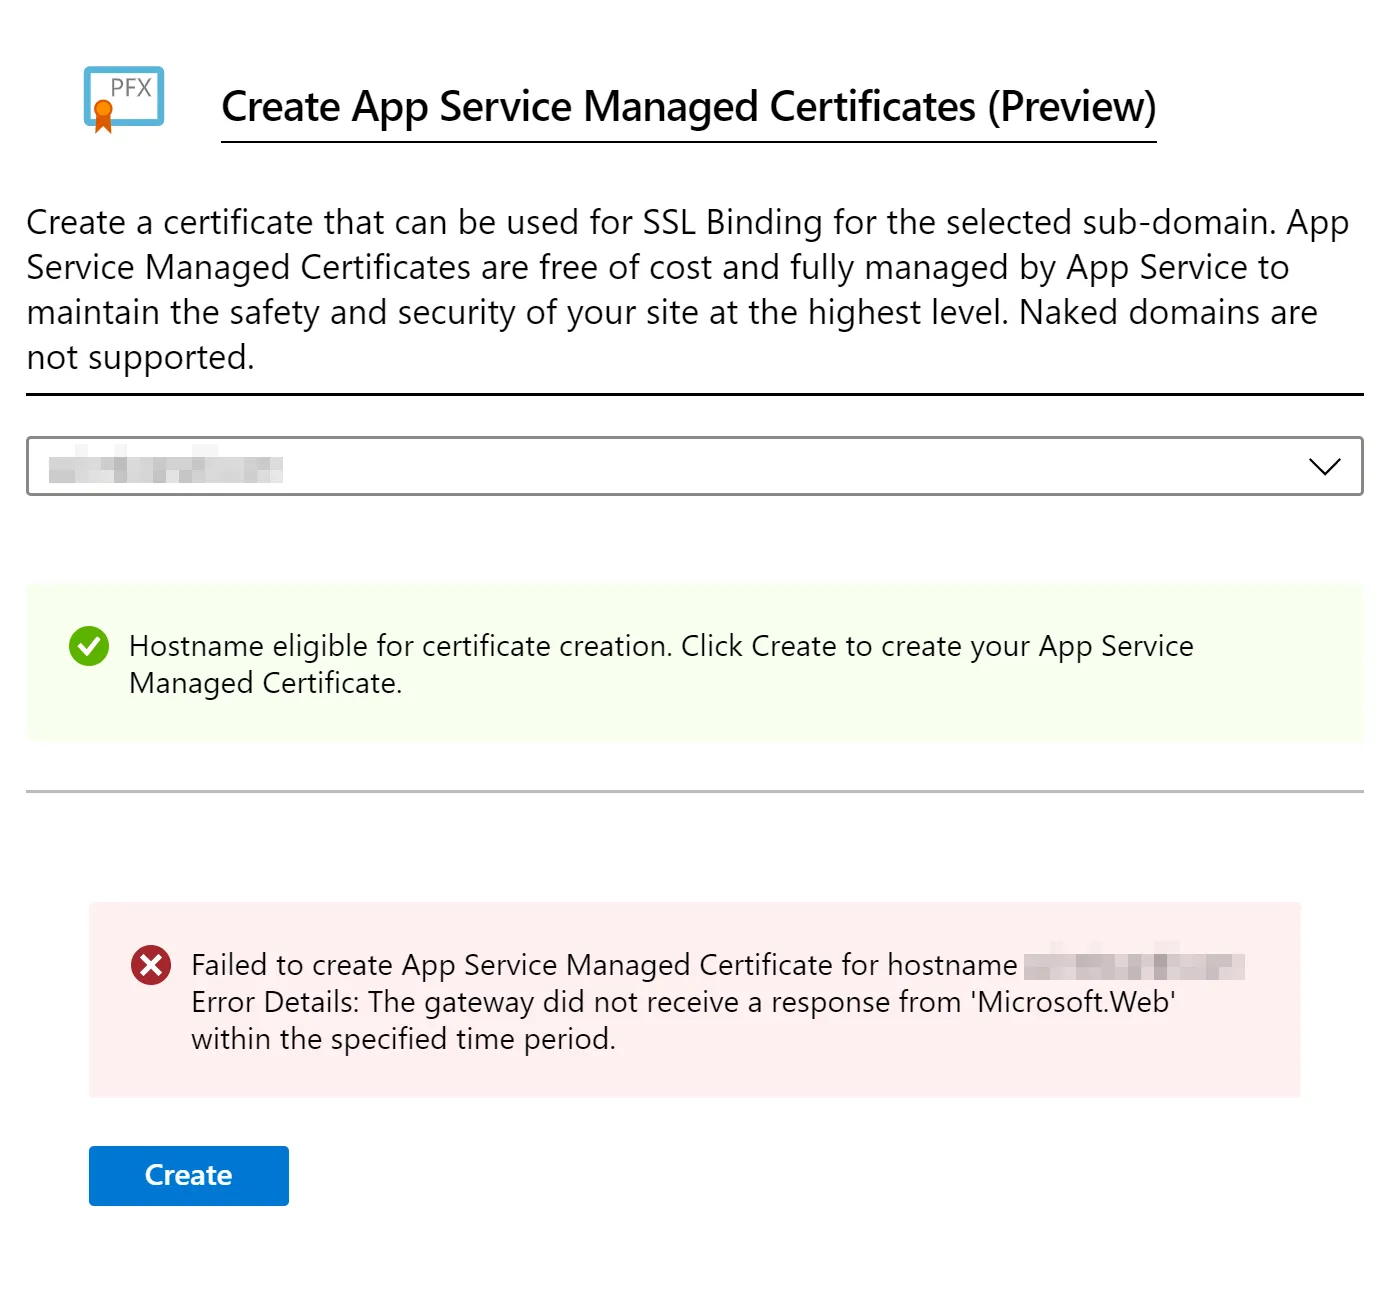Click the red error X icon
This screenshot has width=1383, height=1306.
tap(151, 965)
